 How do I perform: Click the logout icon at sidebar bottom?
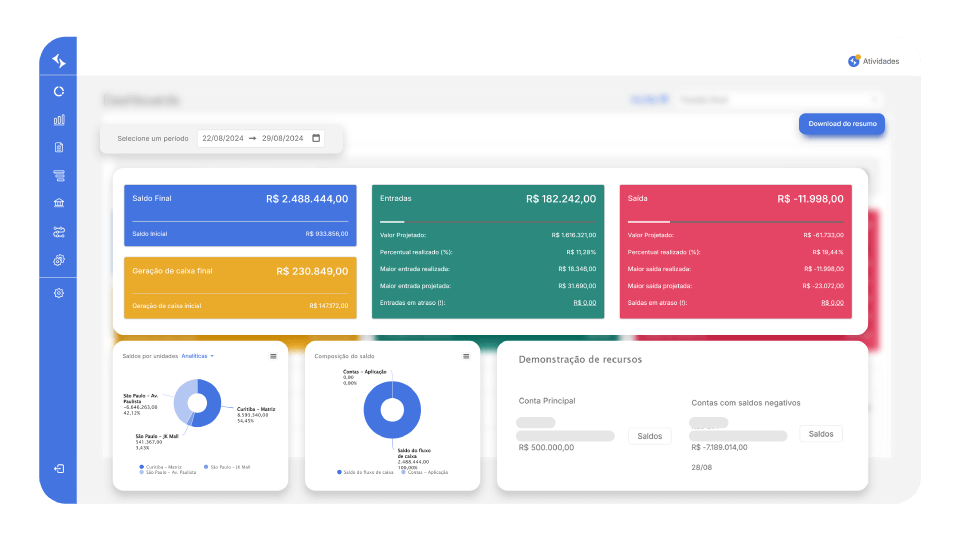[59, 469]
